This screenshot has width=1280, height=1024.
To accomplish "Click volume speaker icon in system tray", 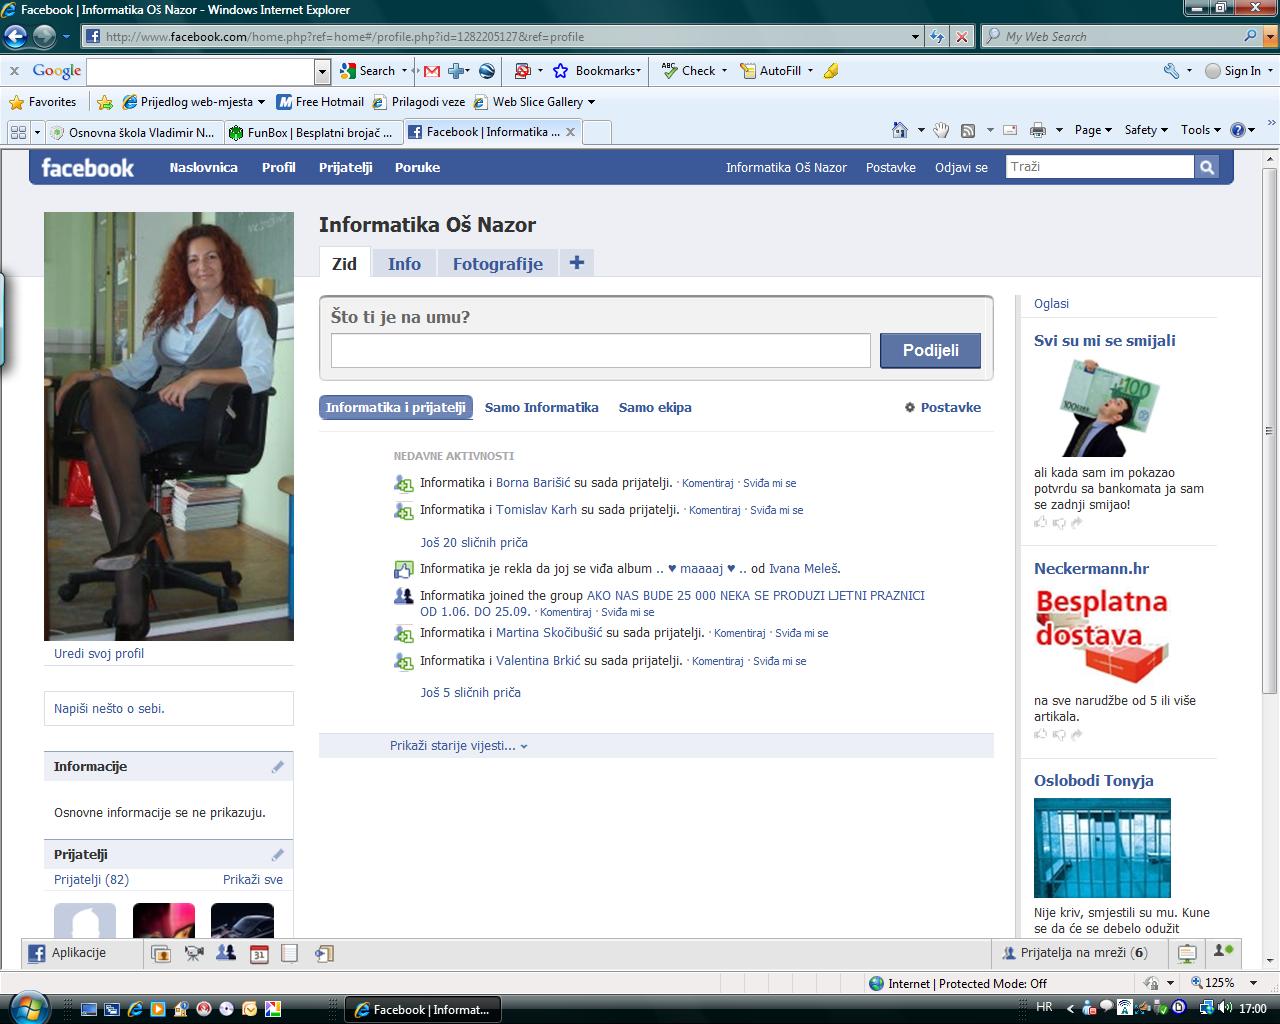I will (1225, 1008).
